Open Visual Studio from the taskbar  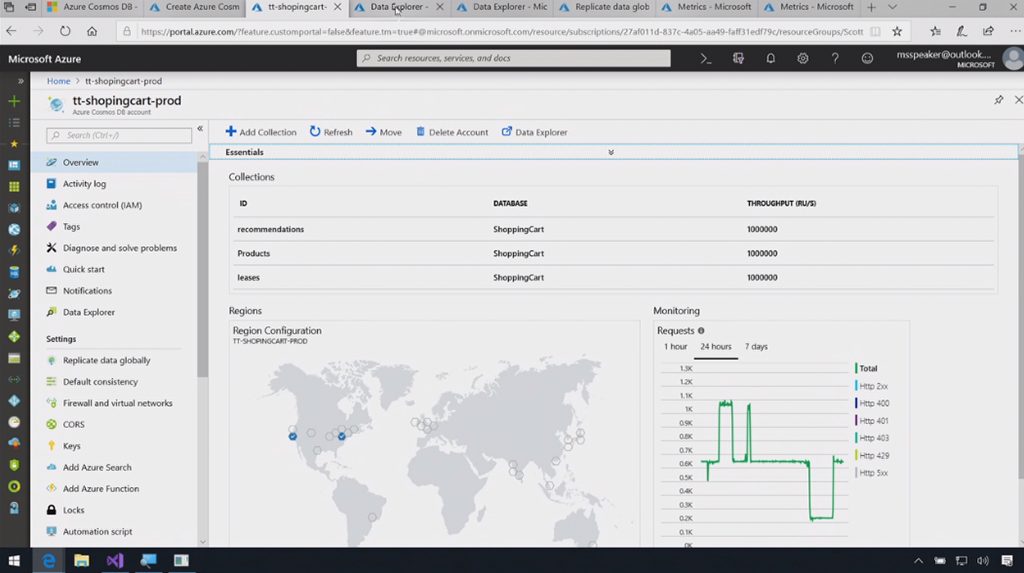[x=115, y=561]
